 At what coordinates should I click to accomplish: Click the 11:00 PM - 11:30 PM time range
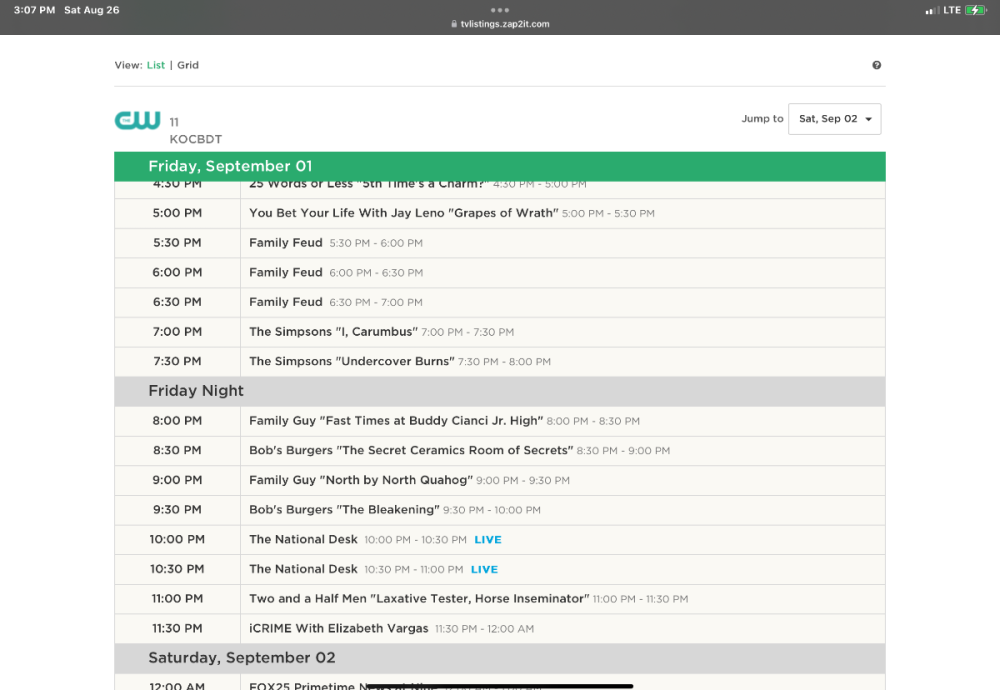(x=640, y=599)
